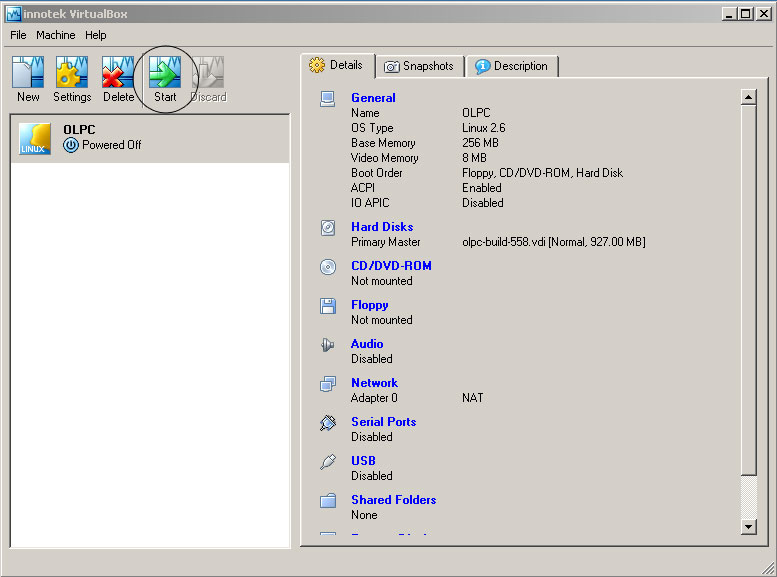Click the Powered Off status icon

[71, 145]
